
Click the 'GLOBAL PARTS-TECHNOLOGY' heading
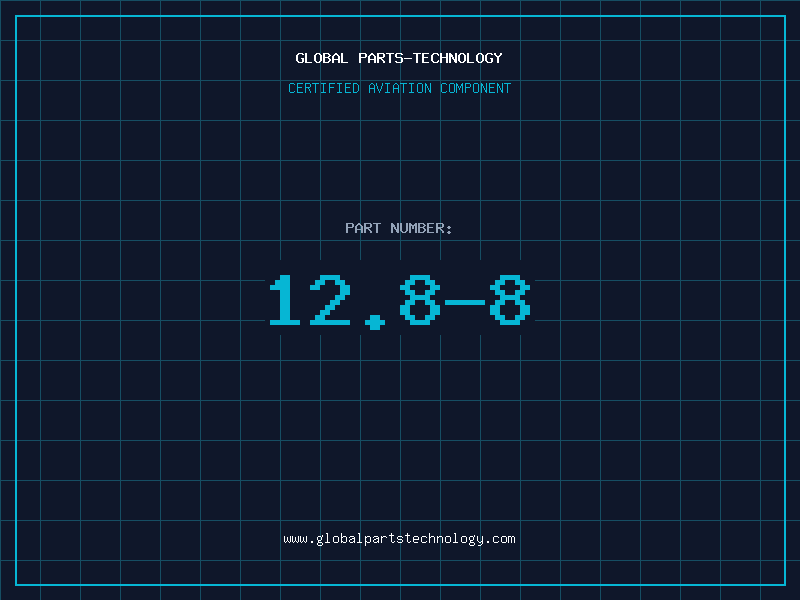(x=399, y=58)
